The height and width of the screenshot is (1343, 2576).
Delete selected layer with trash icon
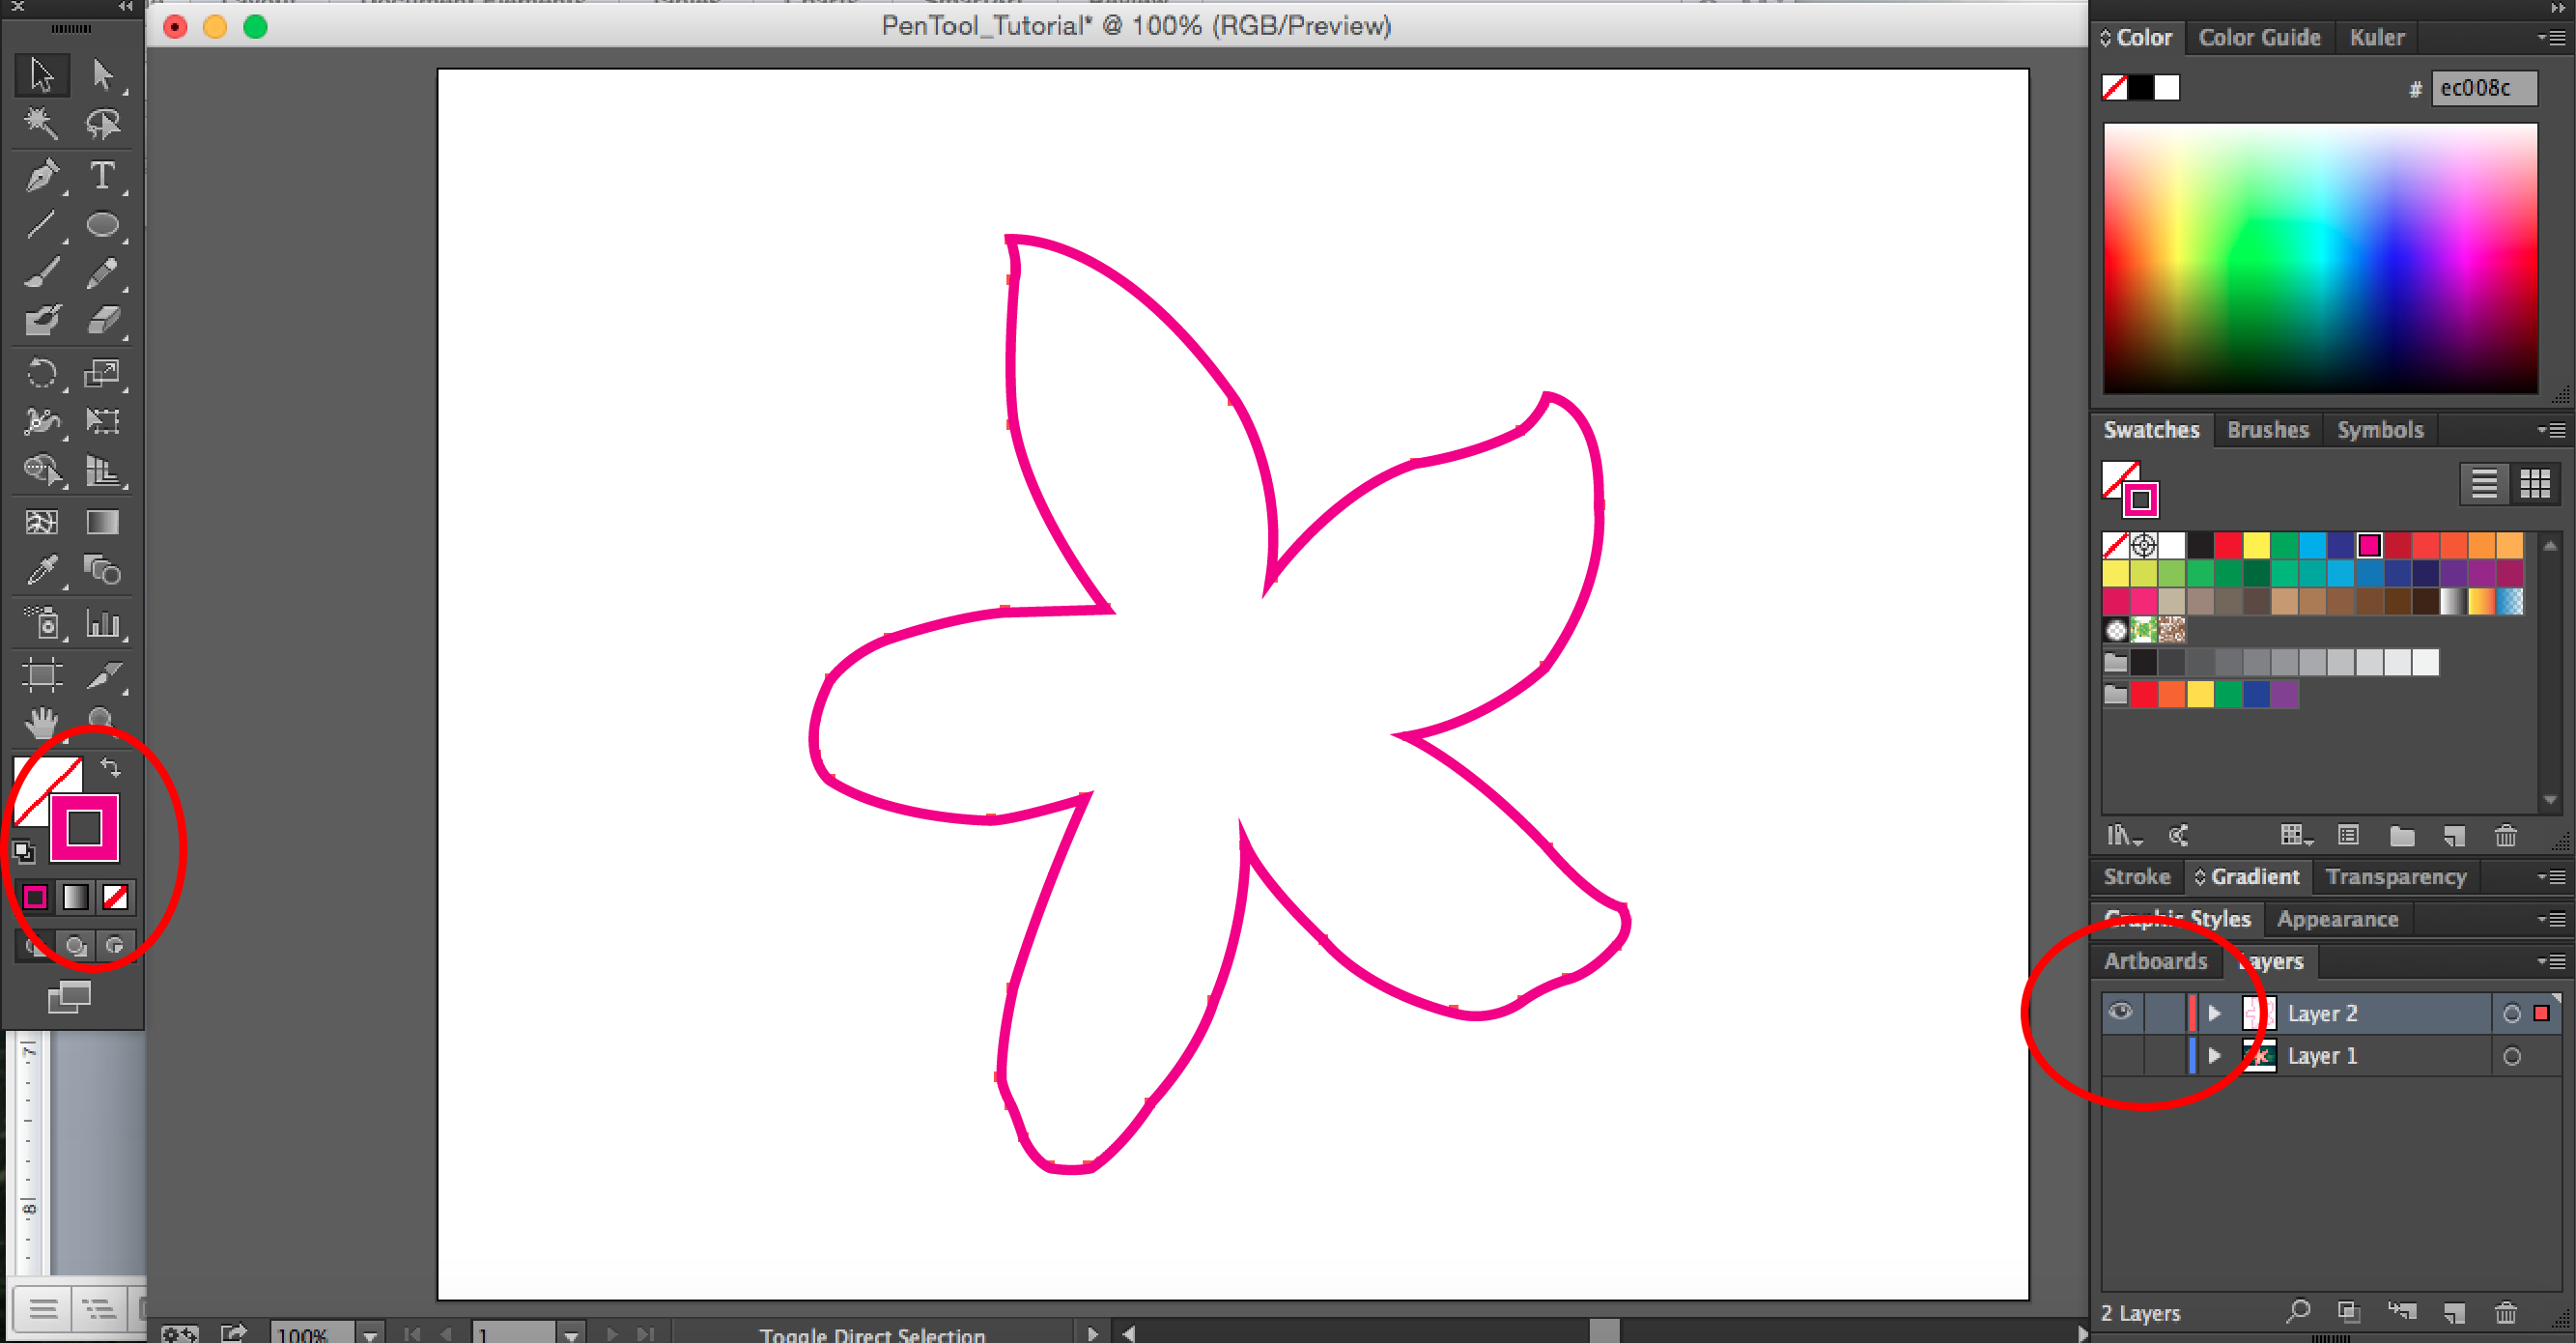coord(2506,1312)
